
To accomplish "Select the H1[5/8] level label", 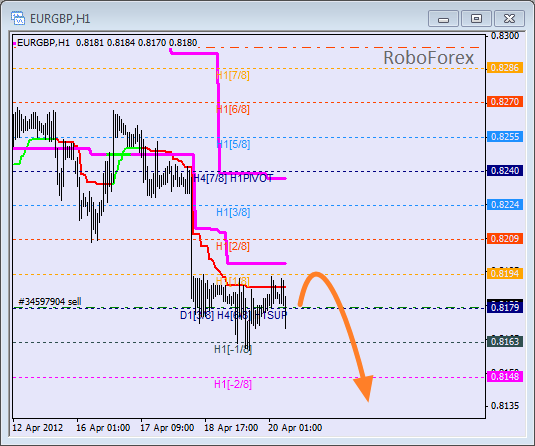I will coord(233,144).
